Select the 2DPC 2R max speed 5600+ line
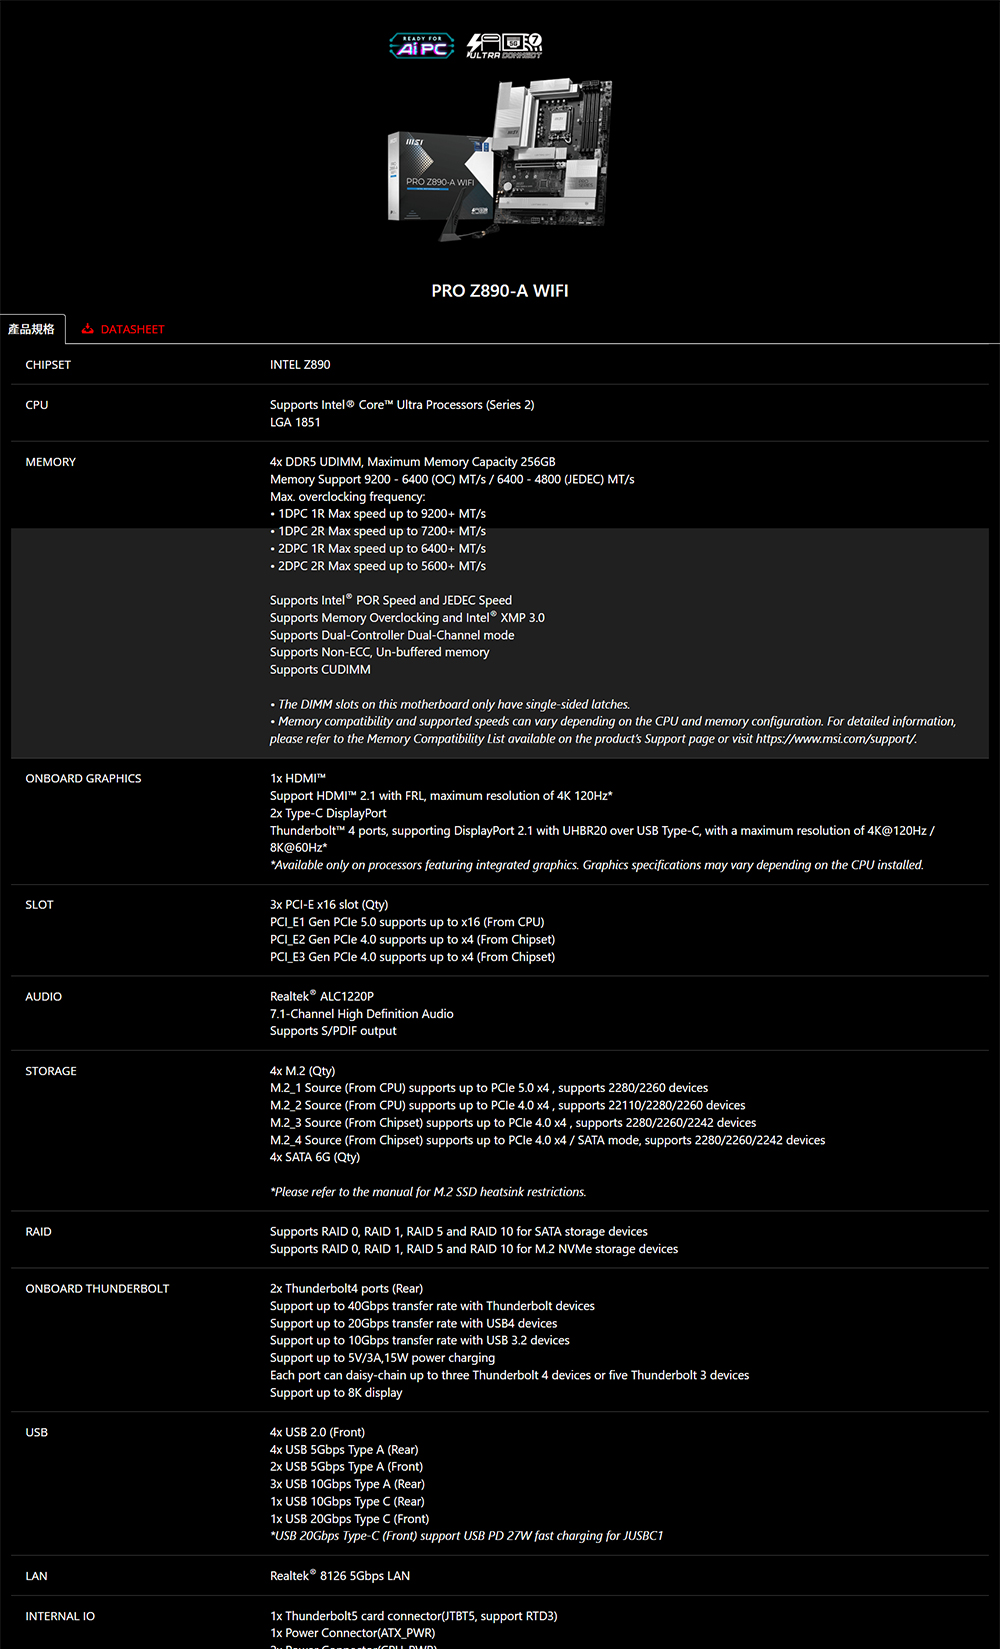1000x1649 pixels. pos(378,566)
